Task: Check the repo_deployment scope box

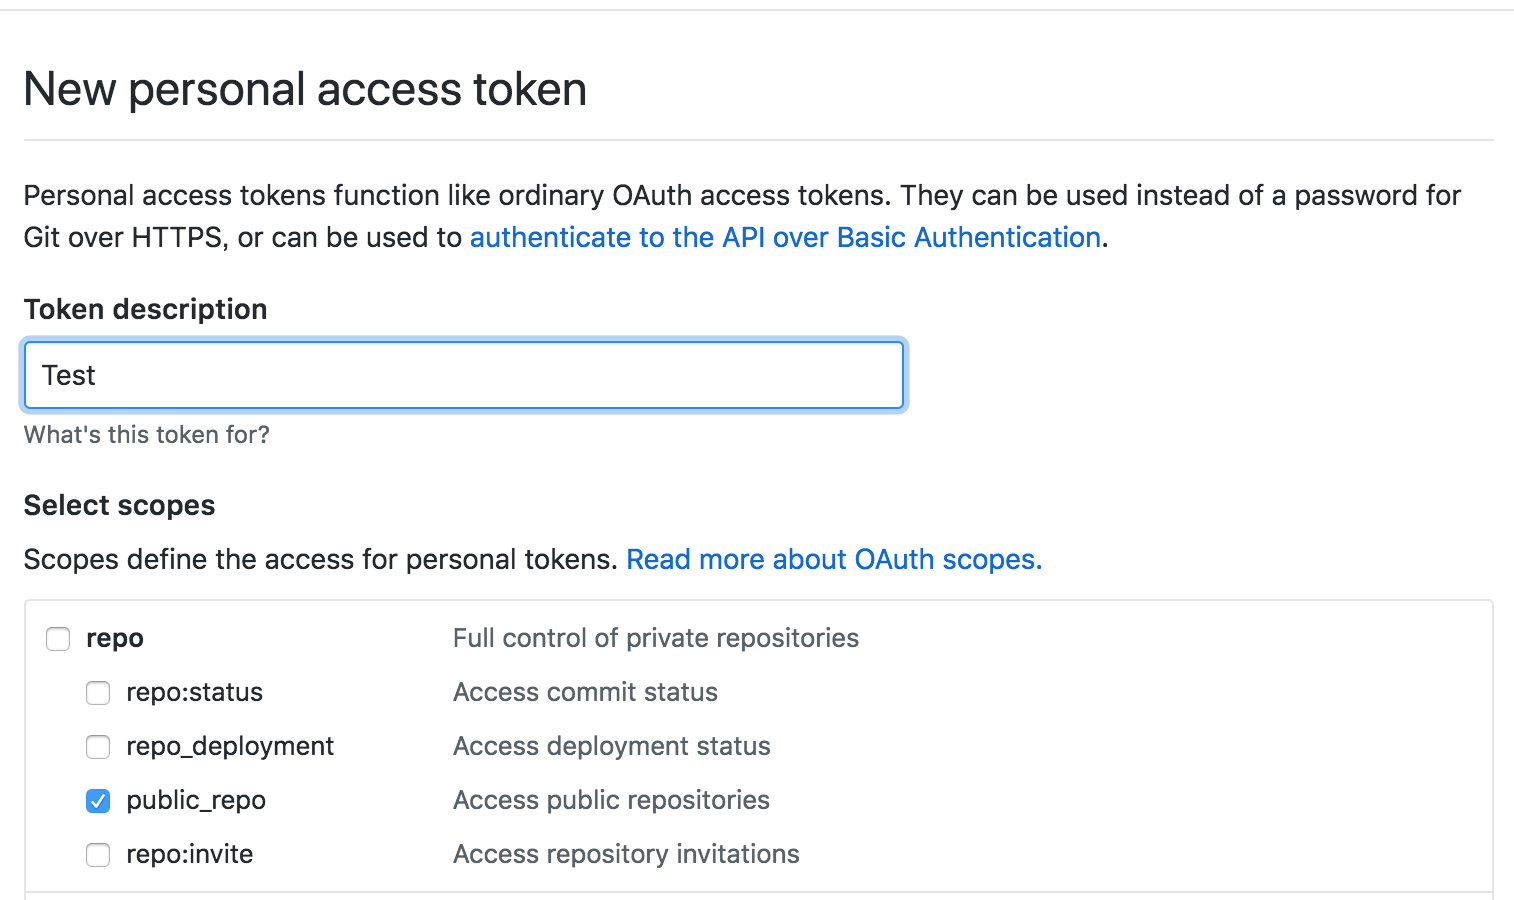Action: pyautogui.click(x=98, y=747)
